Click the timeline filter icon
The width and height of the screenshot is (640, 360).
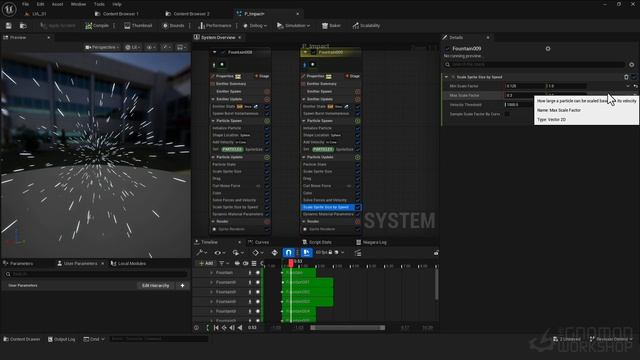(223, 264)
